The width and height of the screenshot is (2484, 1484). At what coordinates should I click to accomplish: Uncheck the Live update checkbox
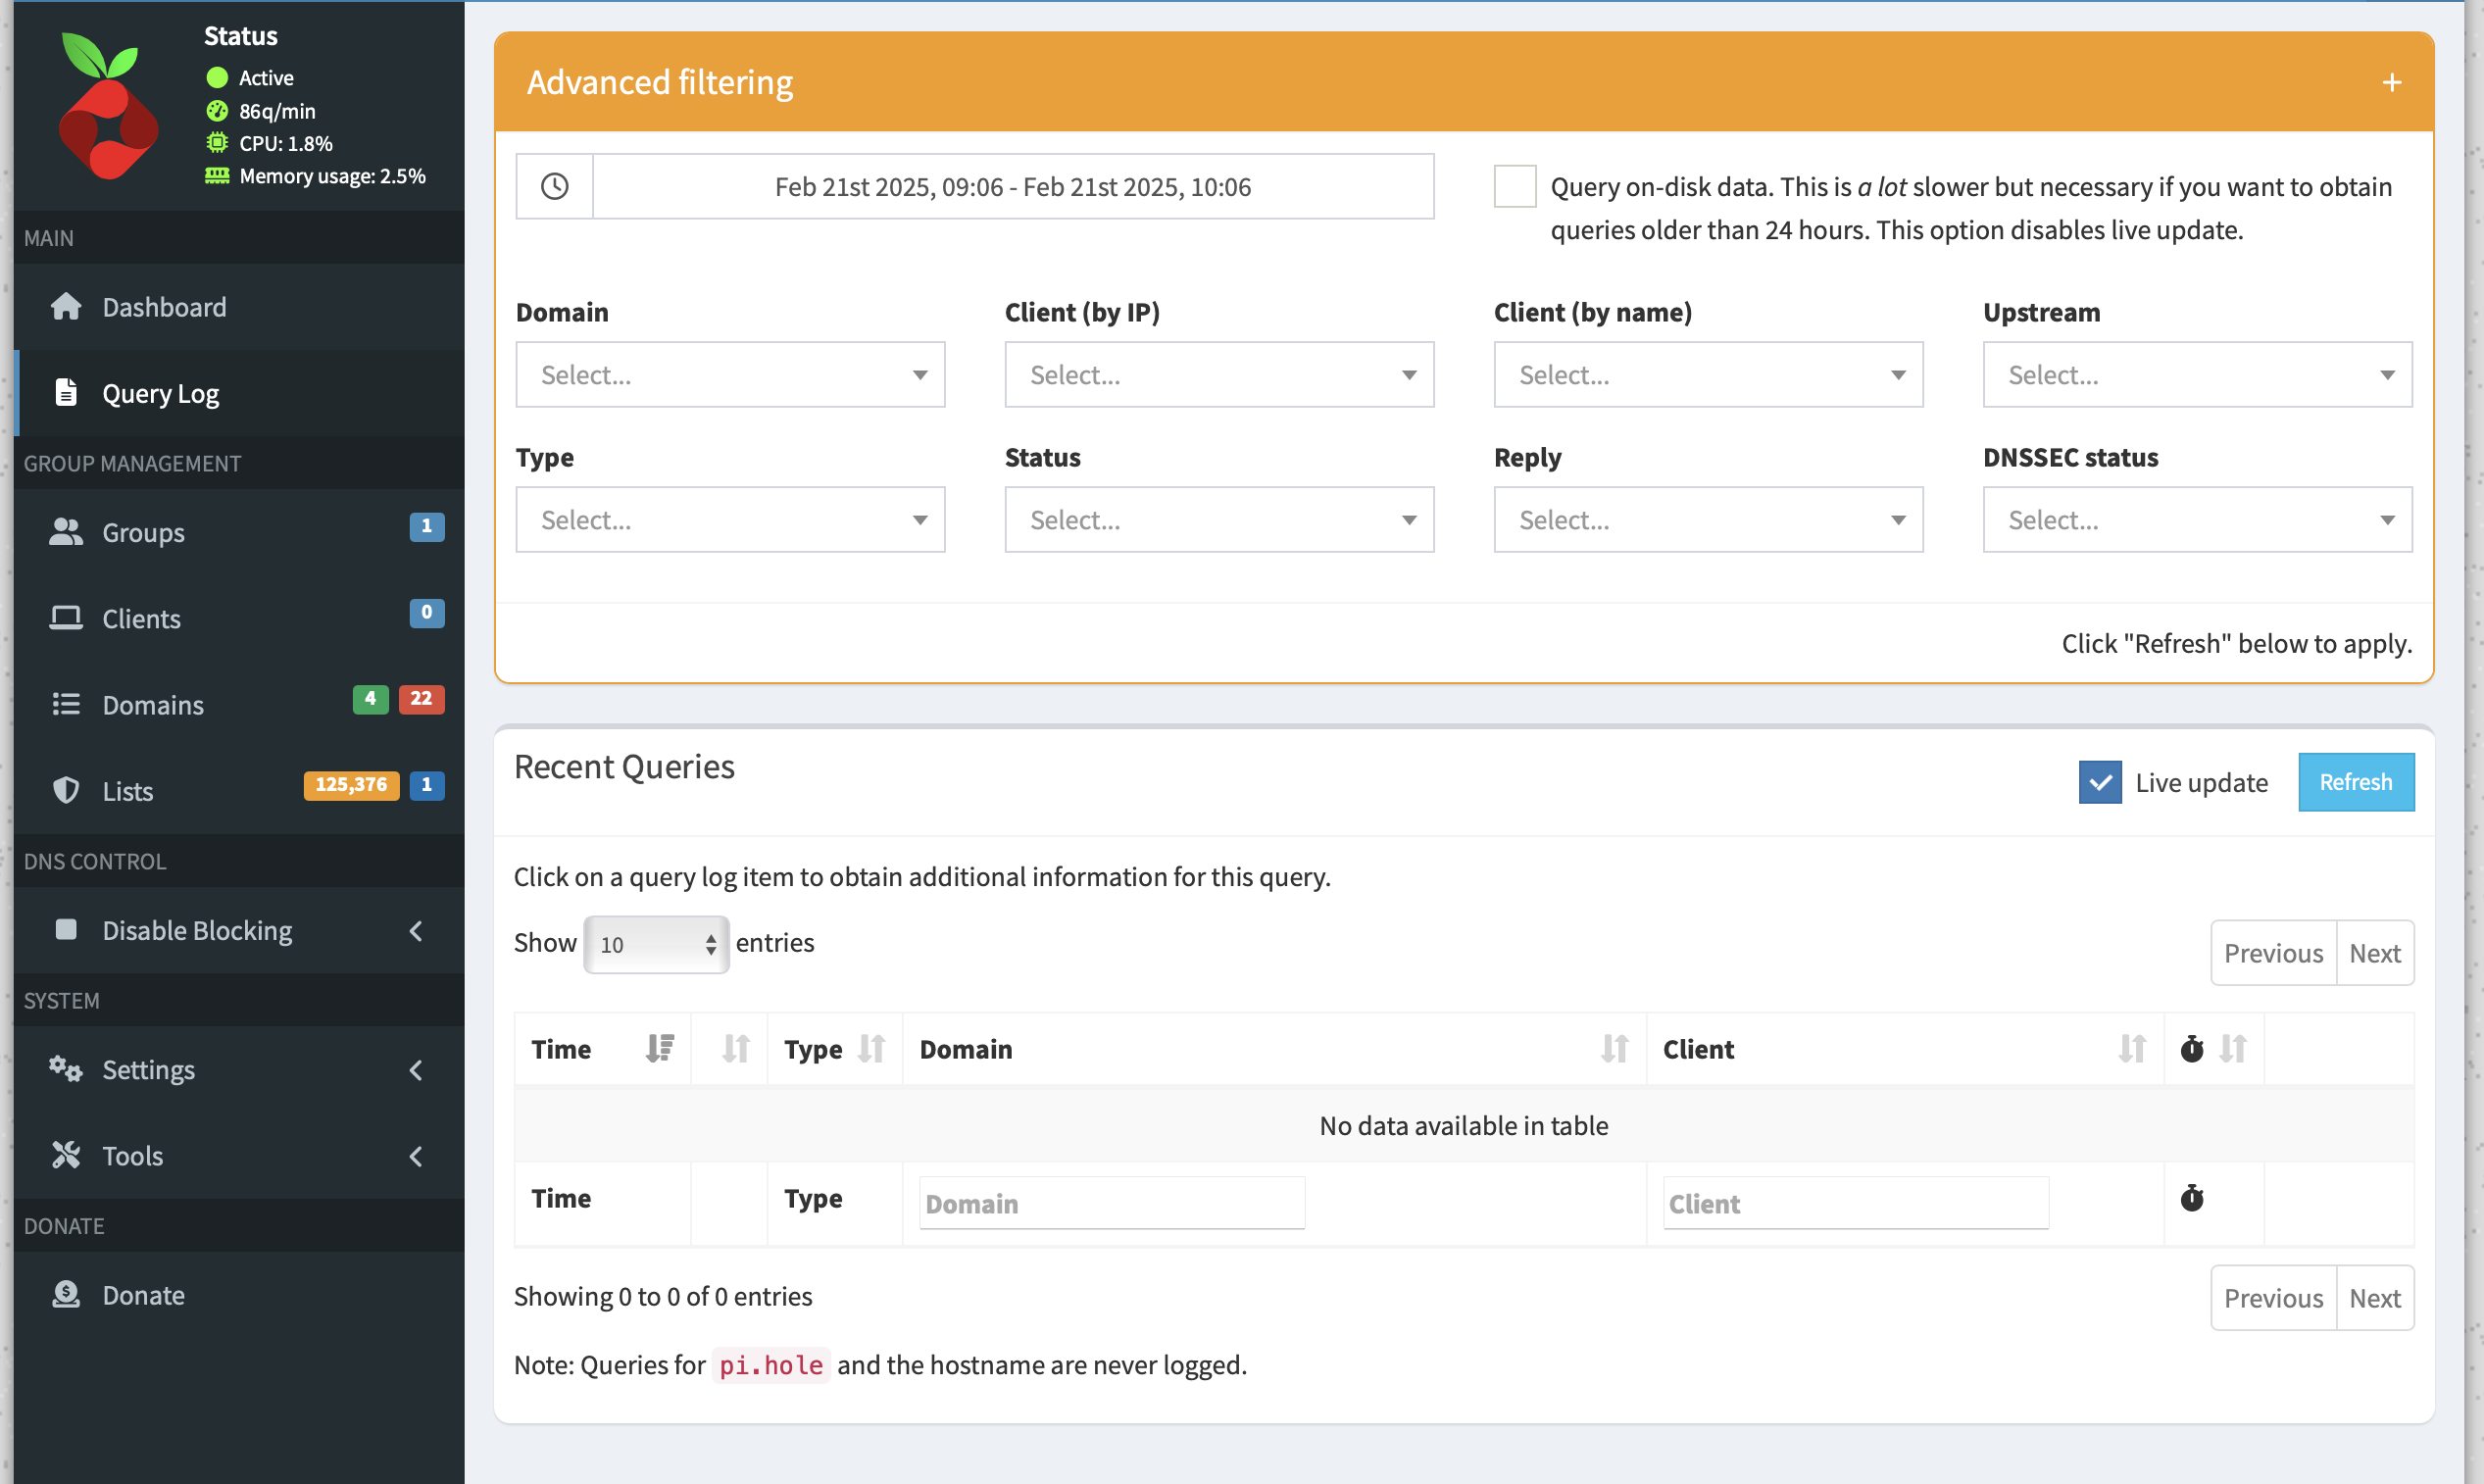tap(2099, 782)
